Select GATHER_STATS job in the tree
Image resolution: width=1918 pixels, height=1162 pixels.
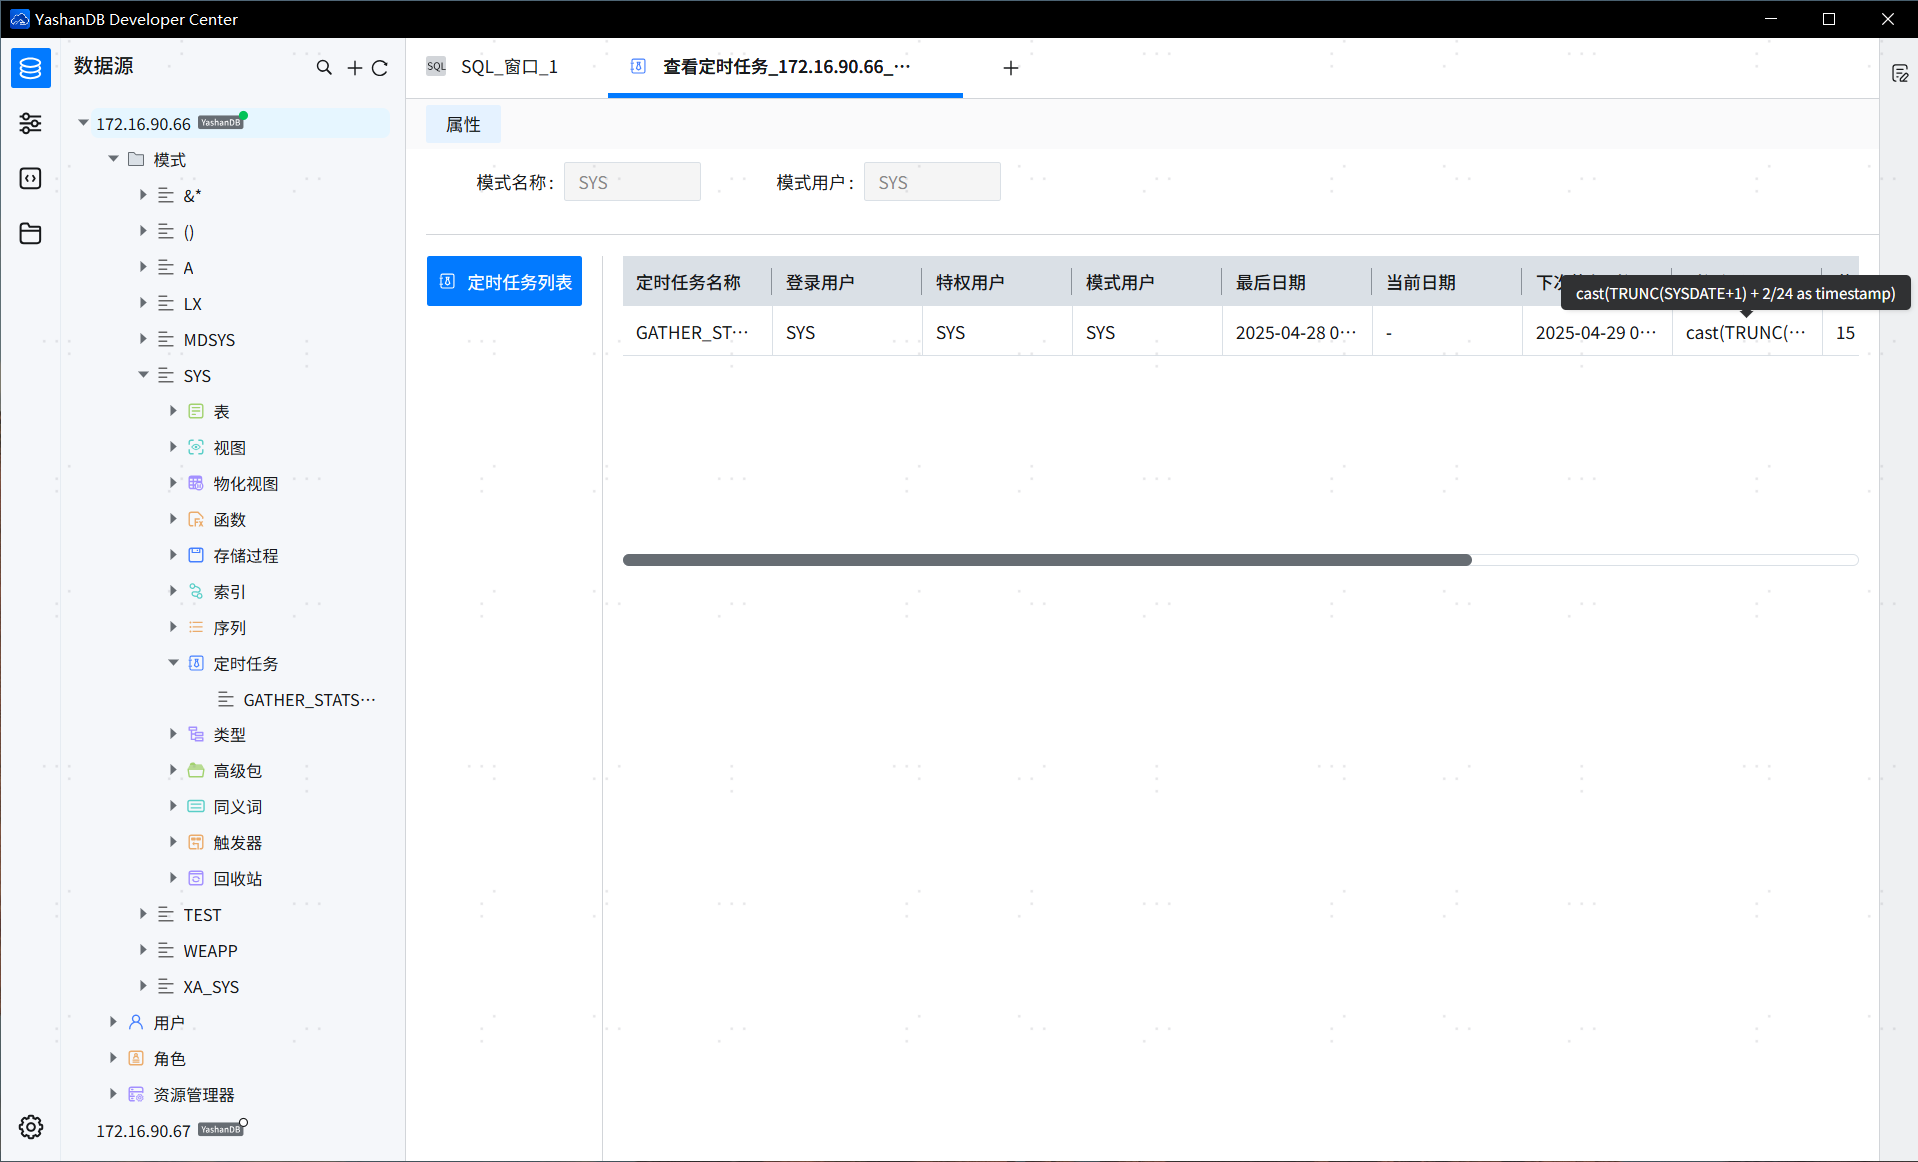(x=308, y=700)
